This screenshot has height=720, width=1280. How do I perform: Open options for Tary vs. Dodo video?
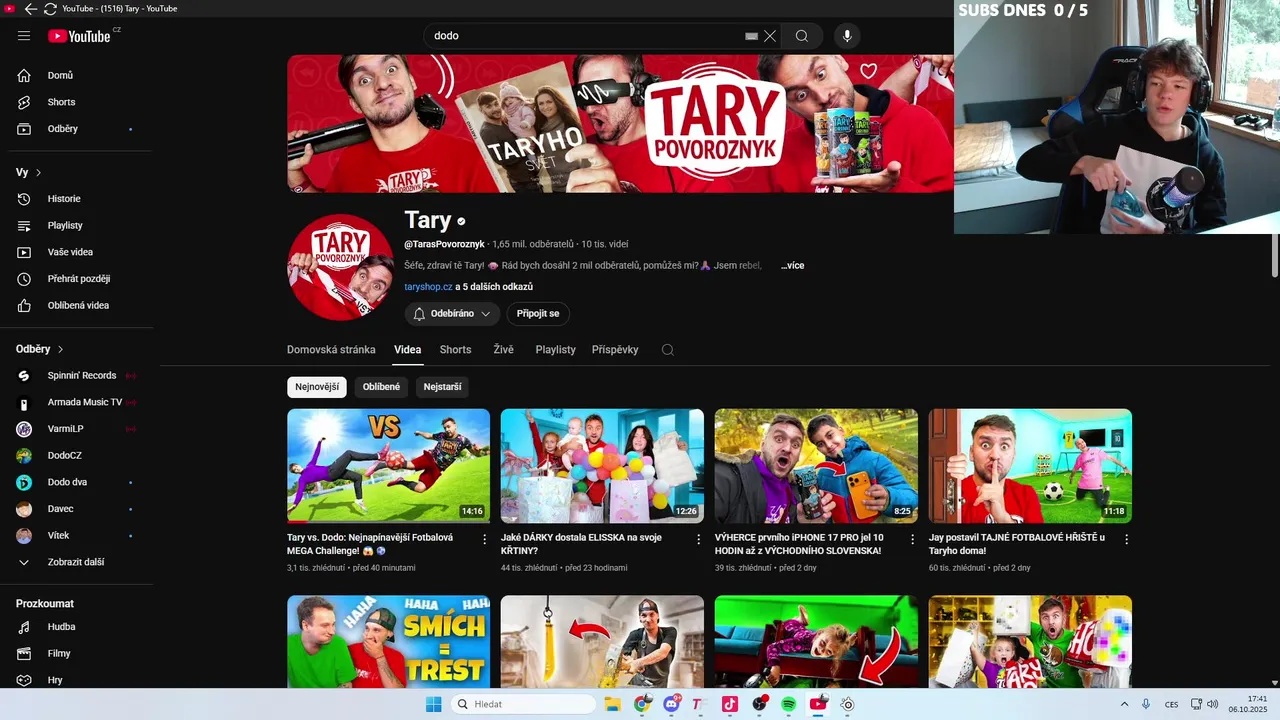coord(485,539)
